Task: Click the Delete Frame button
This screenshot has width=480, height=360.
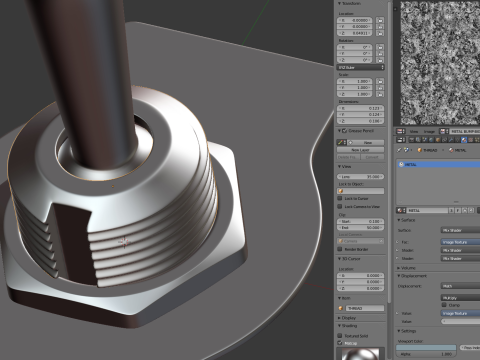Action: click(348, 157)
